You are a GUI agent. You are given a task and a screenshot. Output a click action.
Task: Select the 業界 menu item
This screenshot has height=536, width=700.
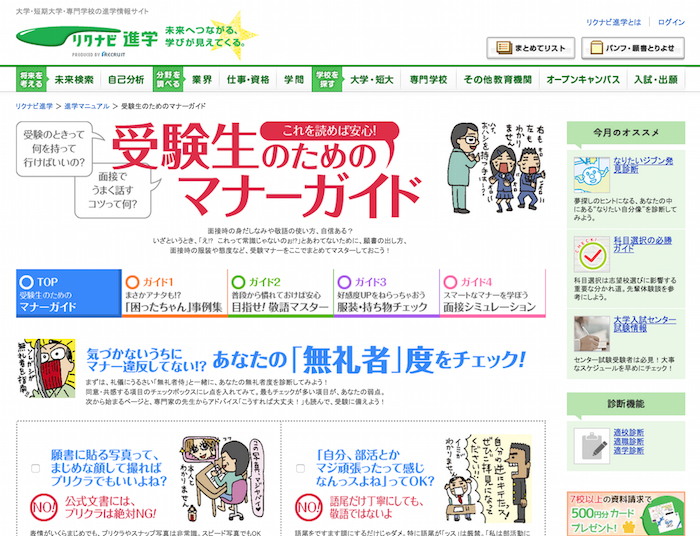tap(202, 80)
